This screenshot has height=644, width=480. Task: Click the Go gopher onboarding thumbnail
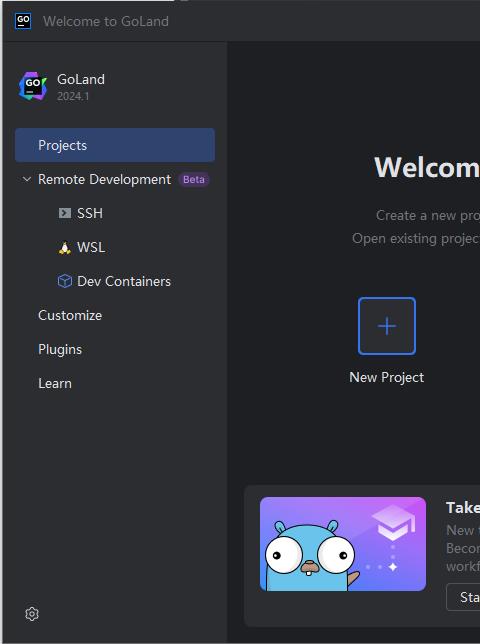pyautogui.click(x=343, y=544)
